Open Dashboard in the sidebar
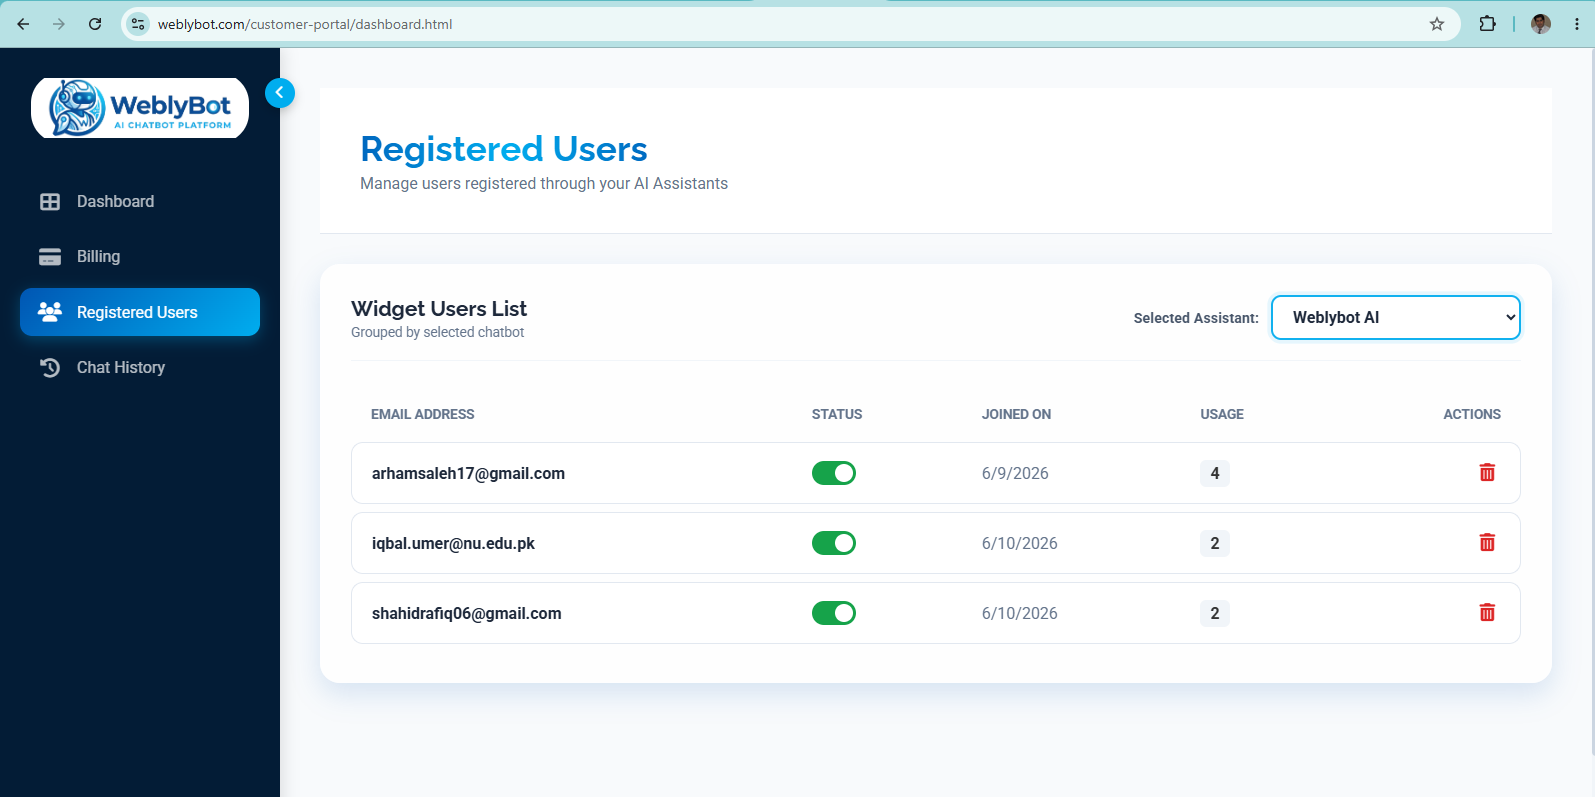The image size is (1595, 797). (x=140, y=202)
